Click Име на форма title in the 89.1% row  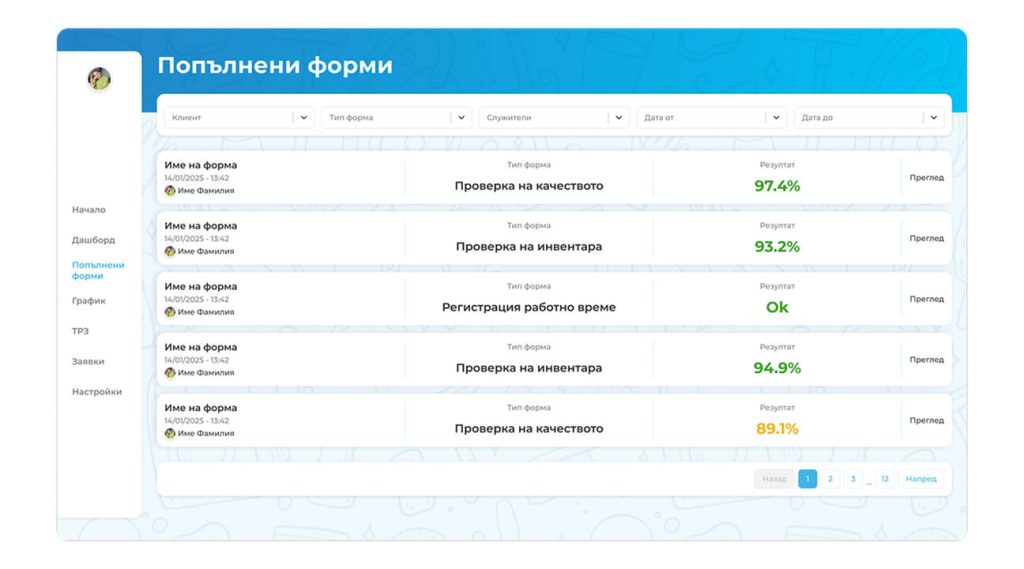tap(200, 408)
